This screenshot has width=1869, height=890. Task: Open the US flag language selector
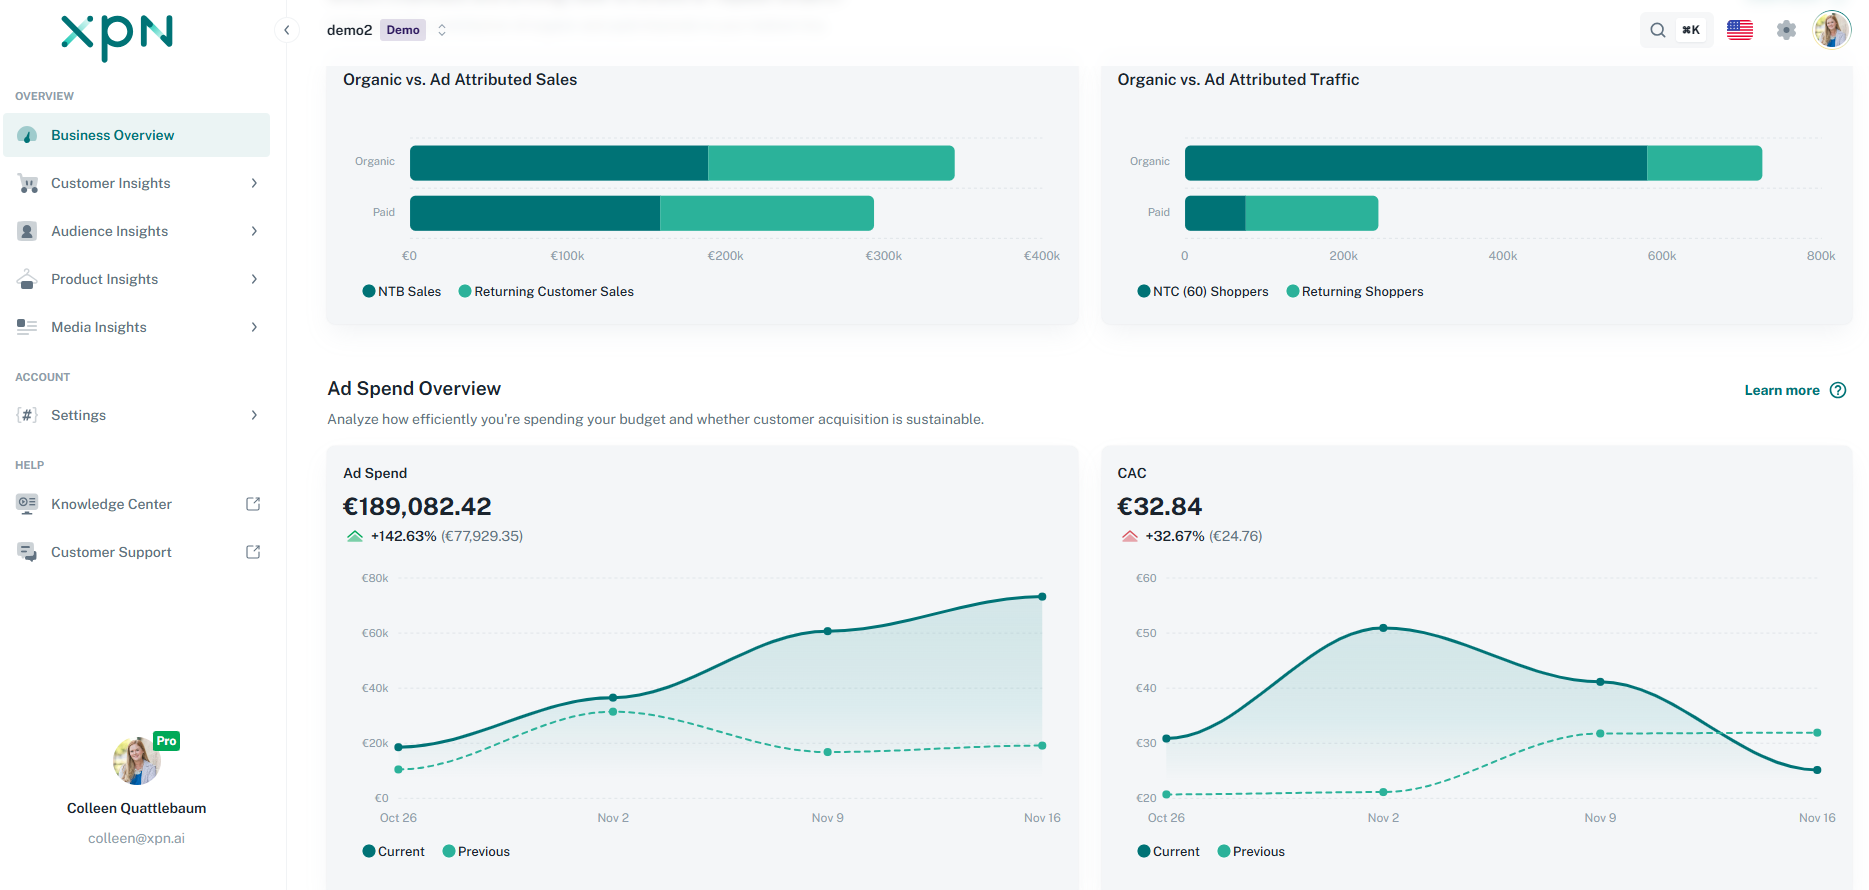click(x=1740, y=30)
